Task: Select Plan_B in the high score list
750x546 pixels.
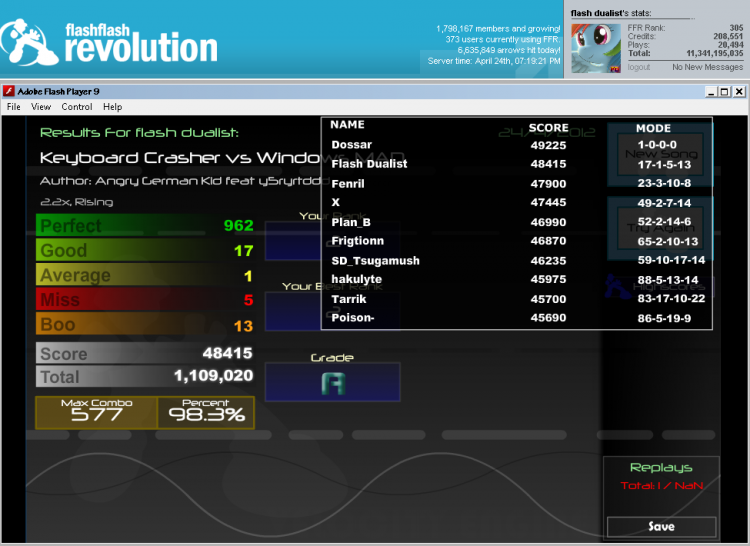Action: coord(351,222)
